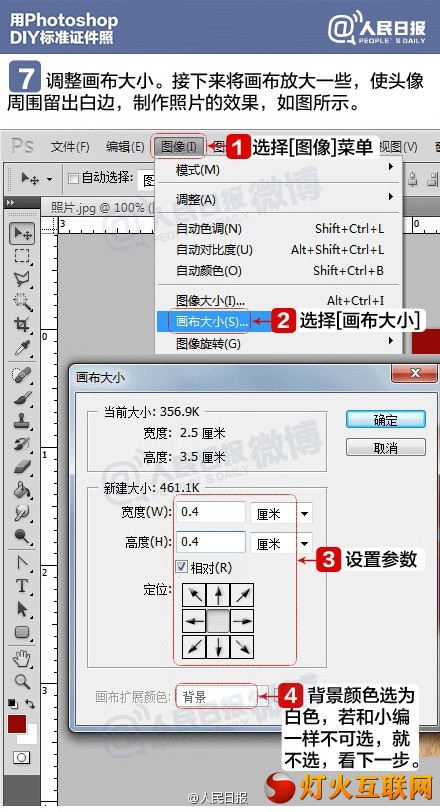
Task: Toggle the 相对(R) checkbox
Action: click(182, 567)
